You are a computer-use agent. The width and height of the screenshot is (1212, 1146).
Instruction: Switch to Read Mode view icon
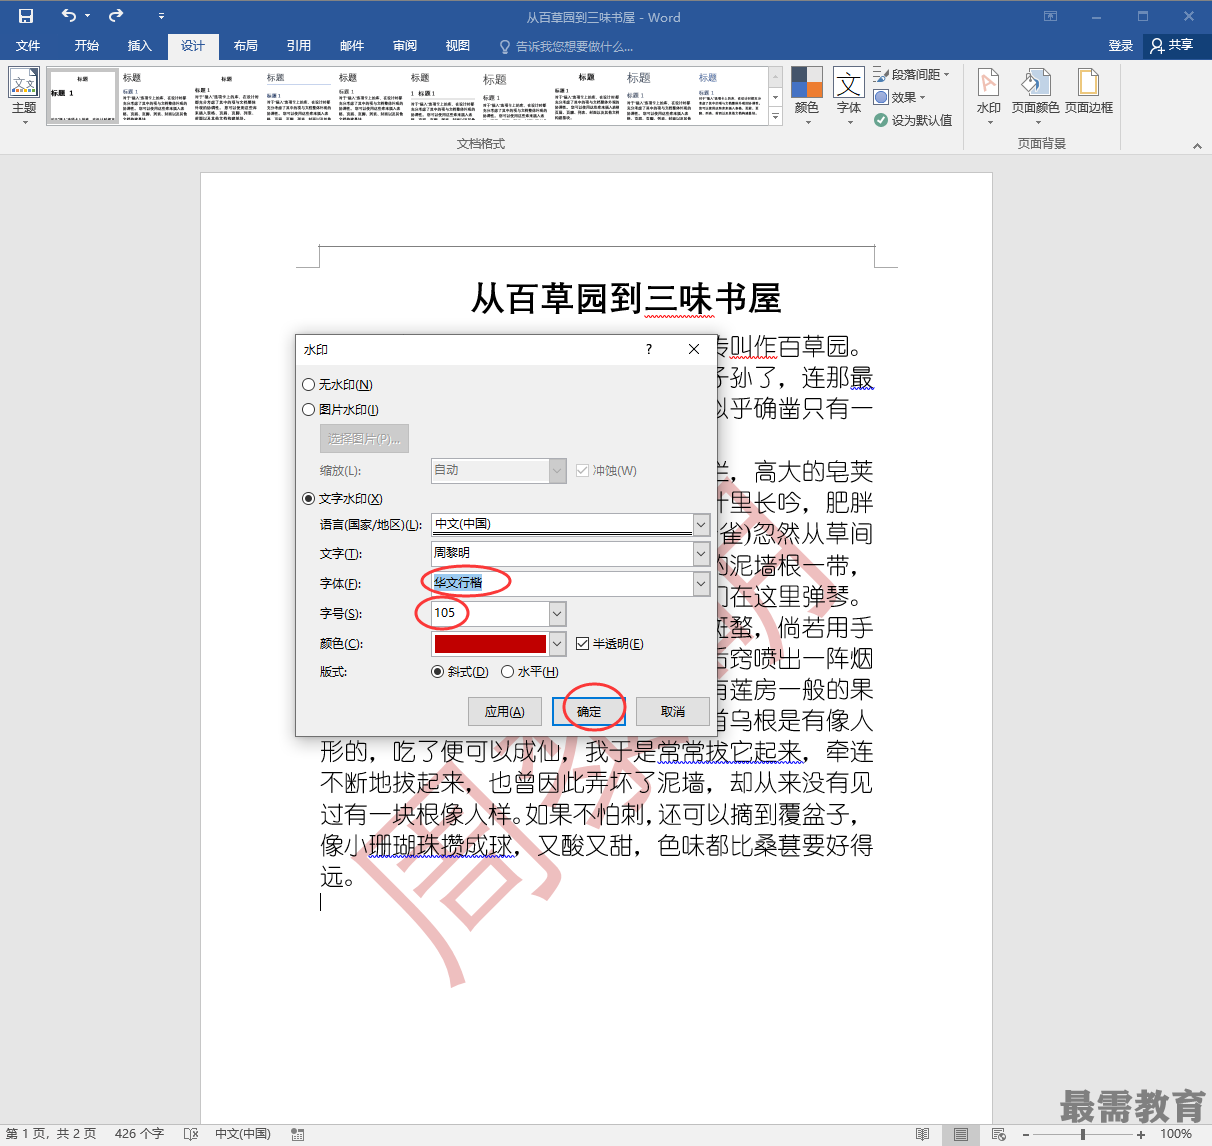coord(922,1134)
